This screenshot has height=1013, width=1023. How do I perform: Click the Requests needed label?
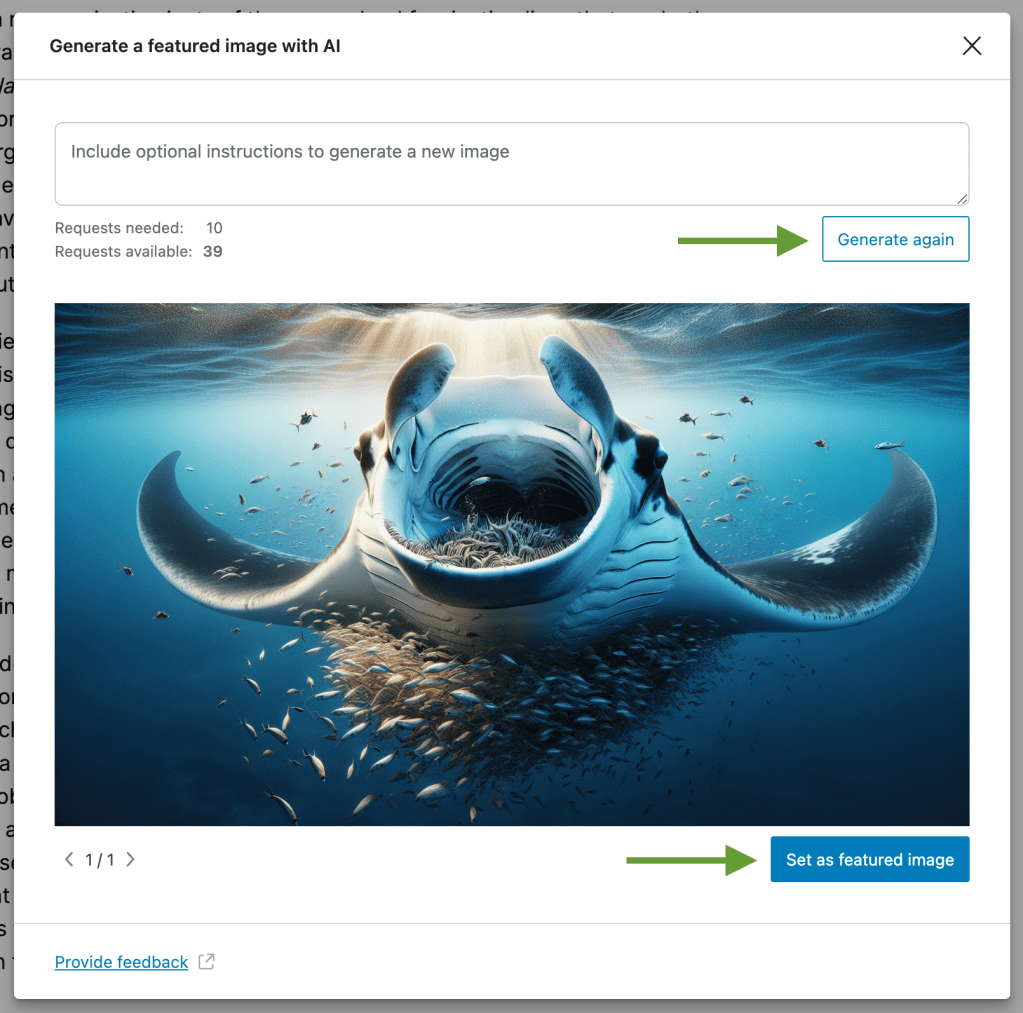[119, 228]
